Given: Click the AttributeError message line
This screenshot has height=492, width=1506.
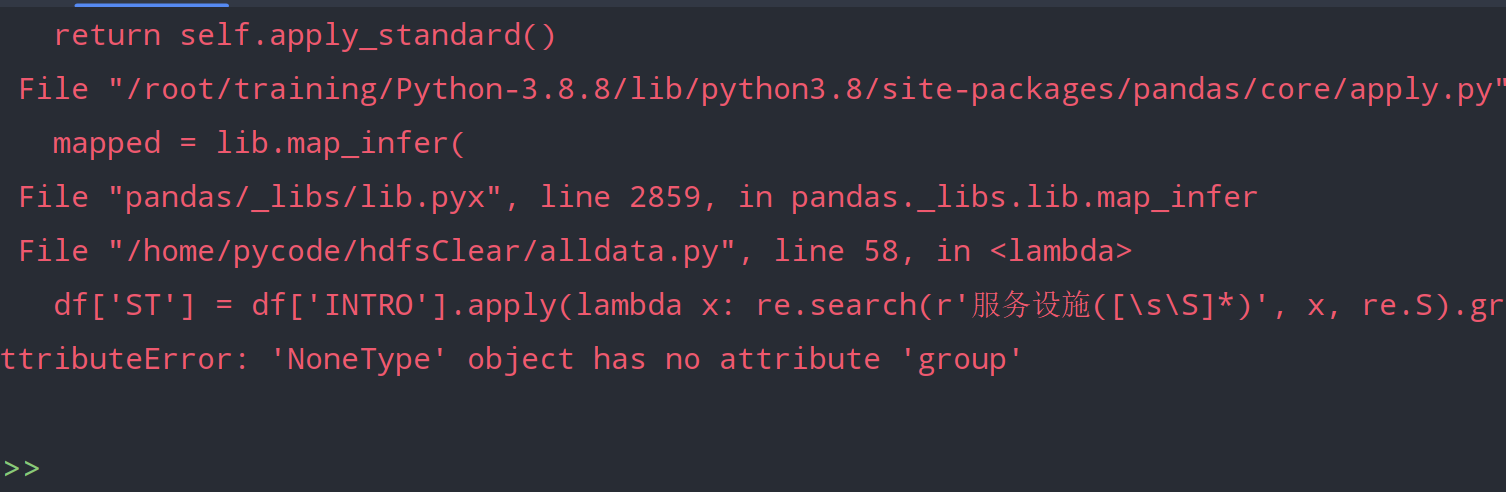Looking at the screenshot, I should point(511,359).
